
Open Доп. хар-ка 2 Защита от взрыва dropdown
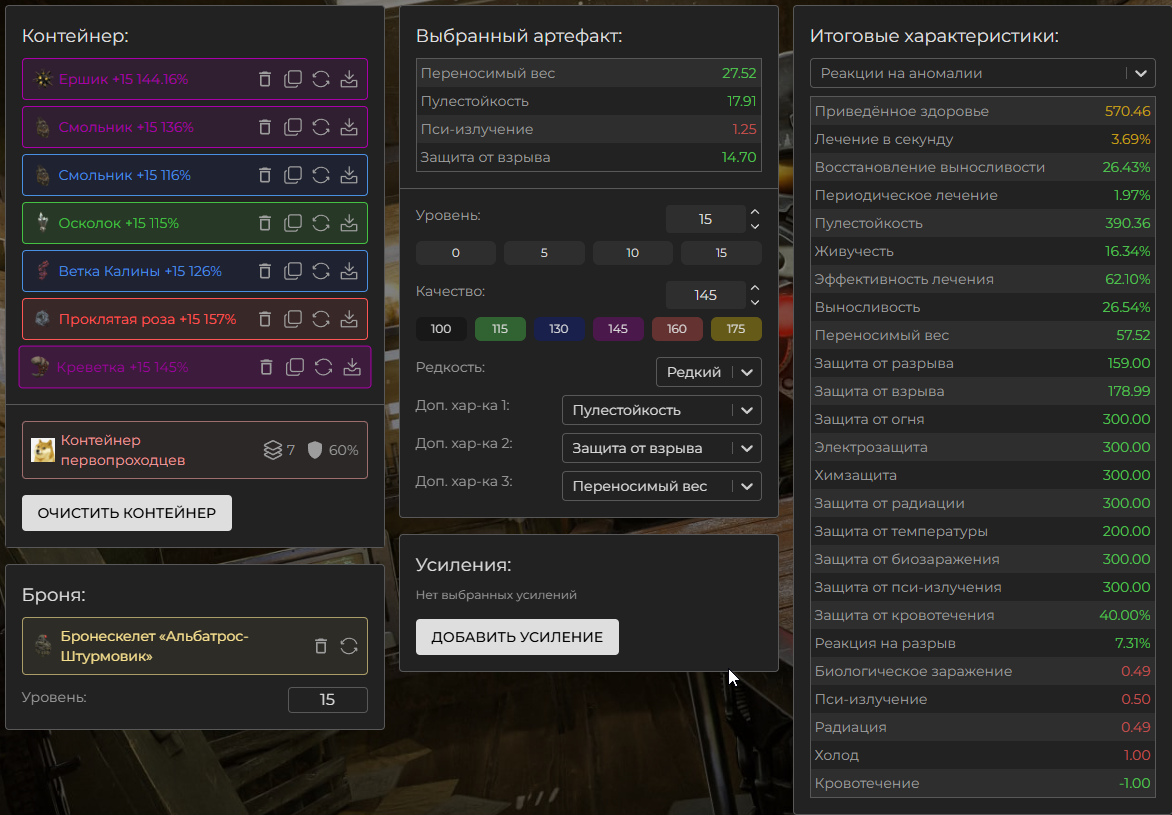tap(661, 448)
